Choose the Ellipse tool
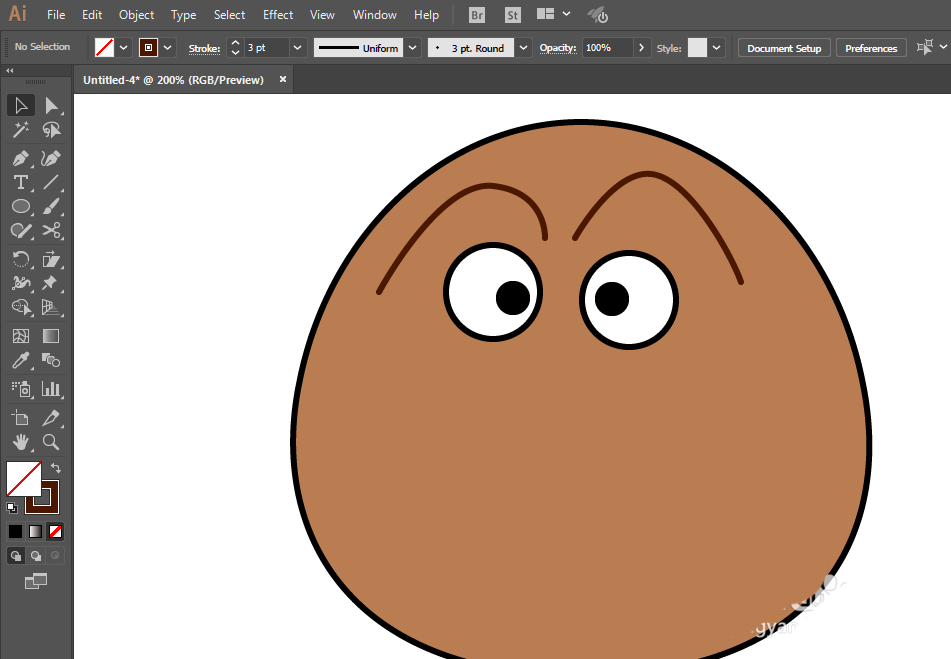The height and width of the screenshot is (659, 951). 20,206
